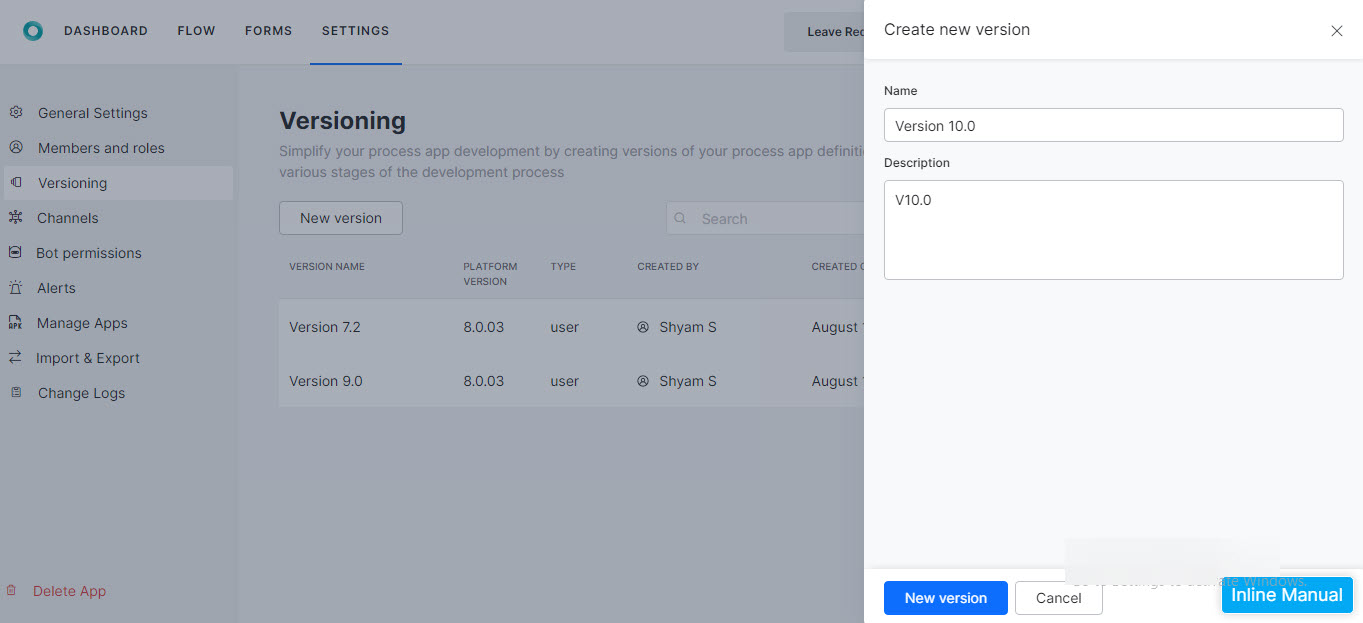Click Cancel in the dialog
Viewport: 1363px width, 623px height.
1058,598
